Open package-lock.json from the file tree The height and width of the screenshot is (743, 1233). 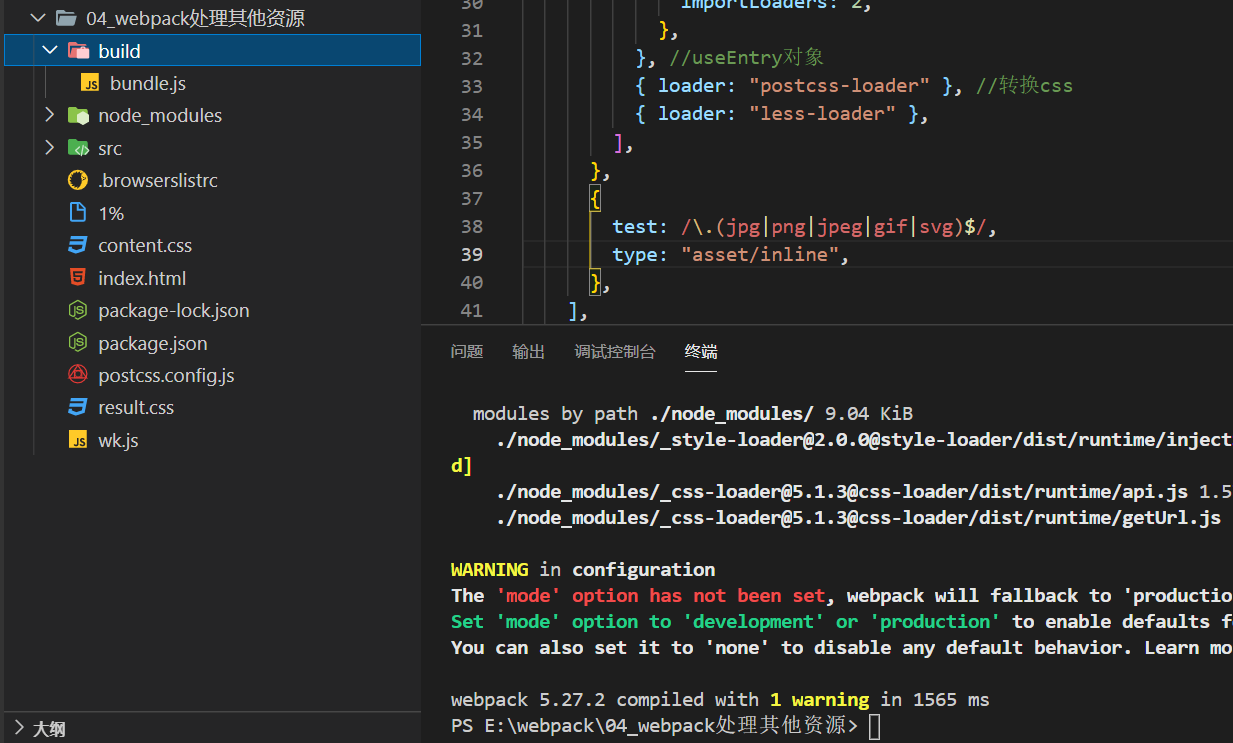click(174, 310)
